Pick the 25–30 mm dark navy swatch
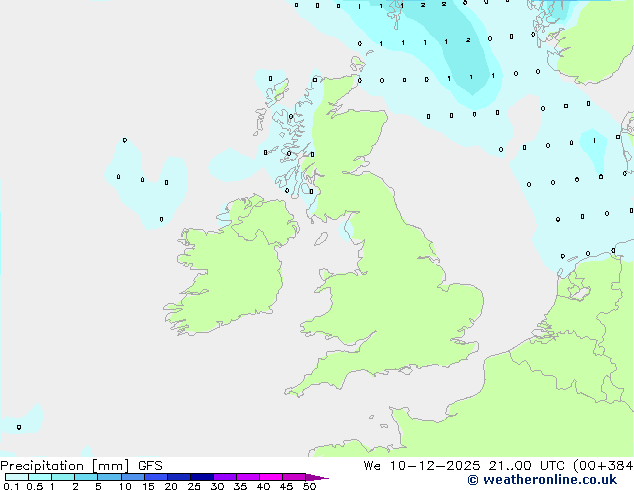The height and width of the screenshot is (490, 634). click(202, 477)
